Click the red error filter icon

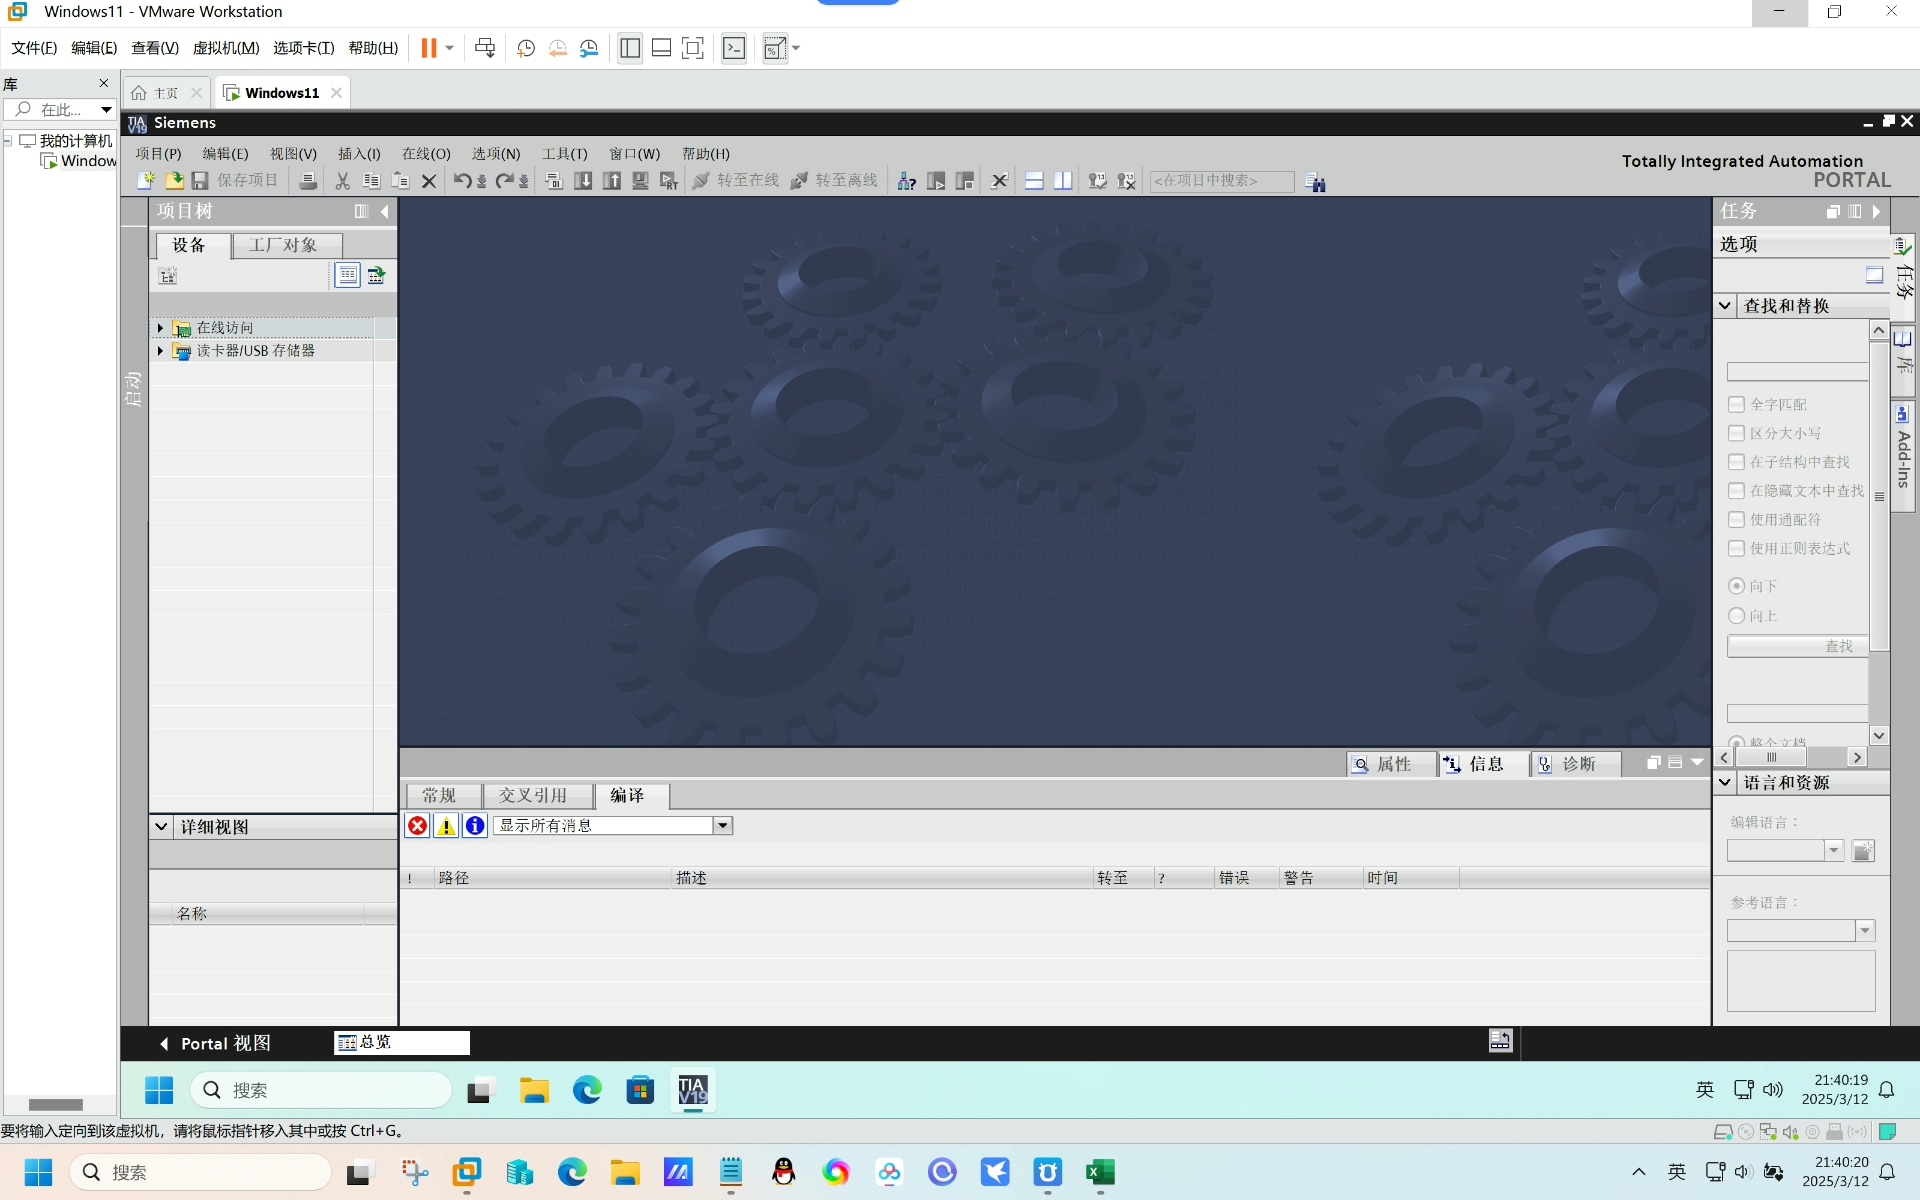coord(418,825)
